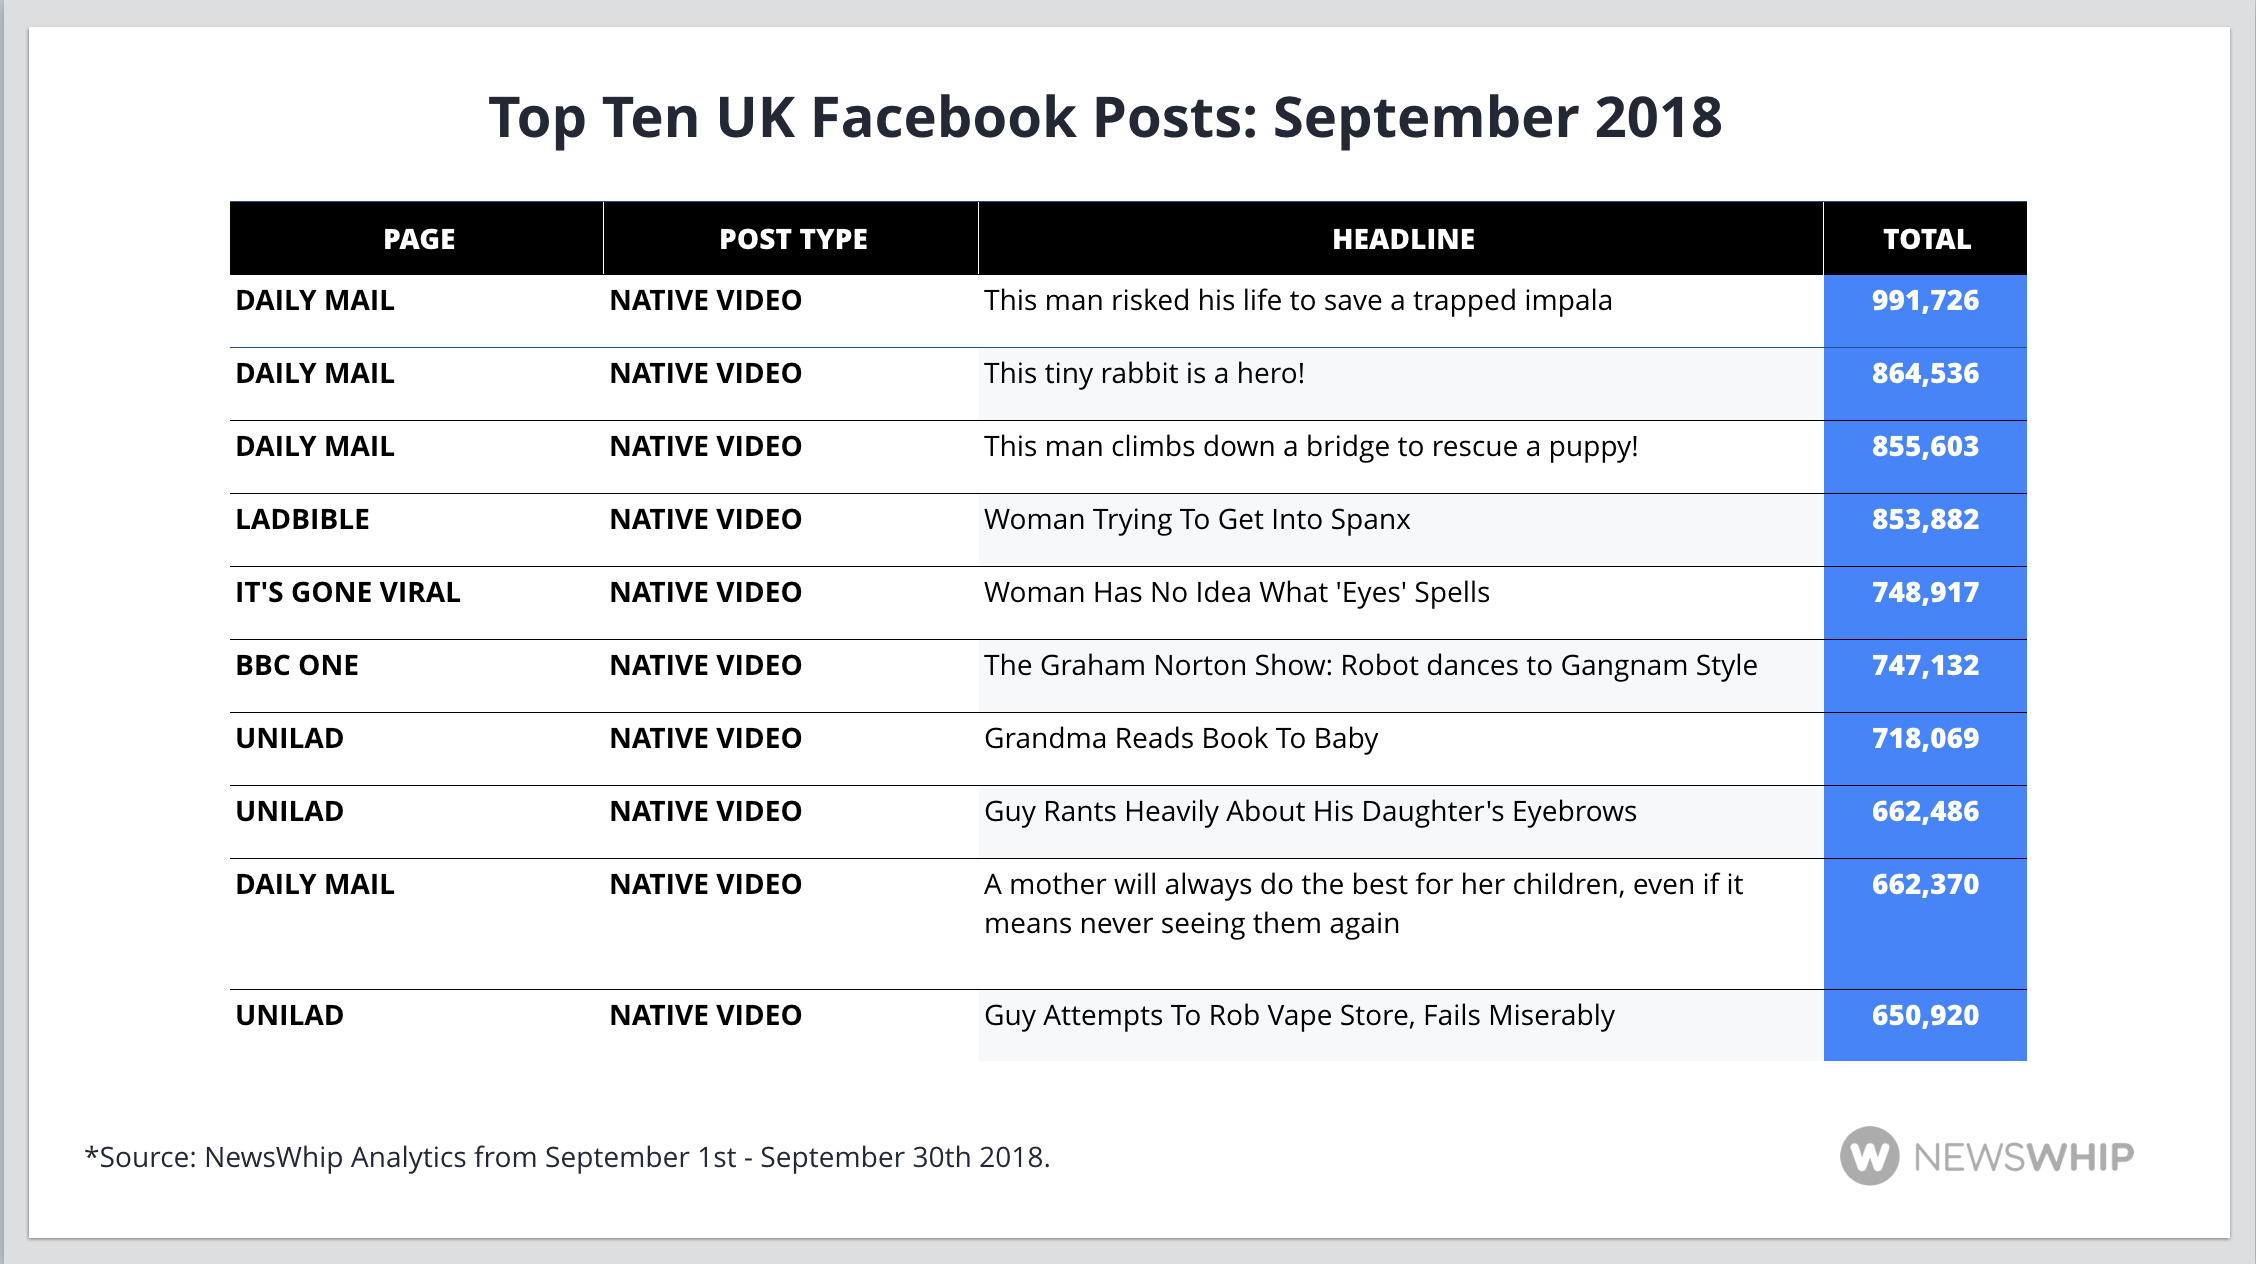Select the TOTAL column header
The width and height of the screenshot is (2256, 1264).
tap(1926, 239)
